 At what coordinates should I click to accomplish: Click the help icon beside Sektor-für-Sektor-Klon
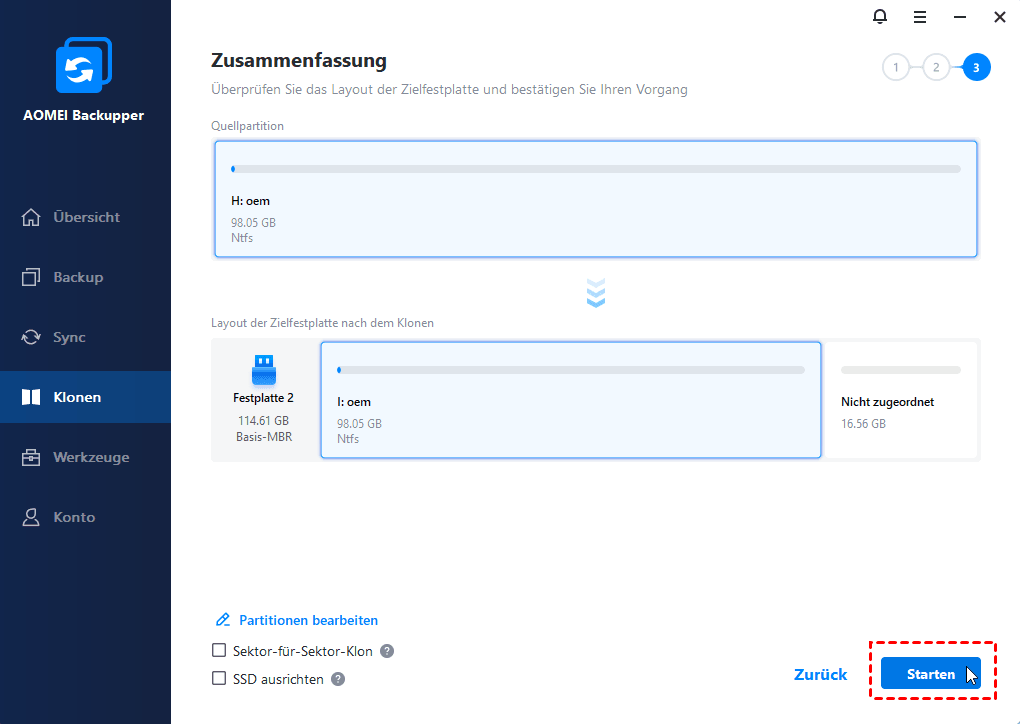coord(387,651)
